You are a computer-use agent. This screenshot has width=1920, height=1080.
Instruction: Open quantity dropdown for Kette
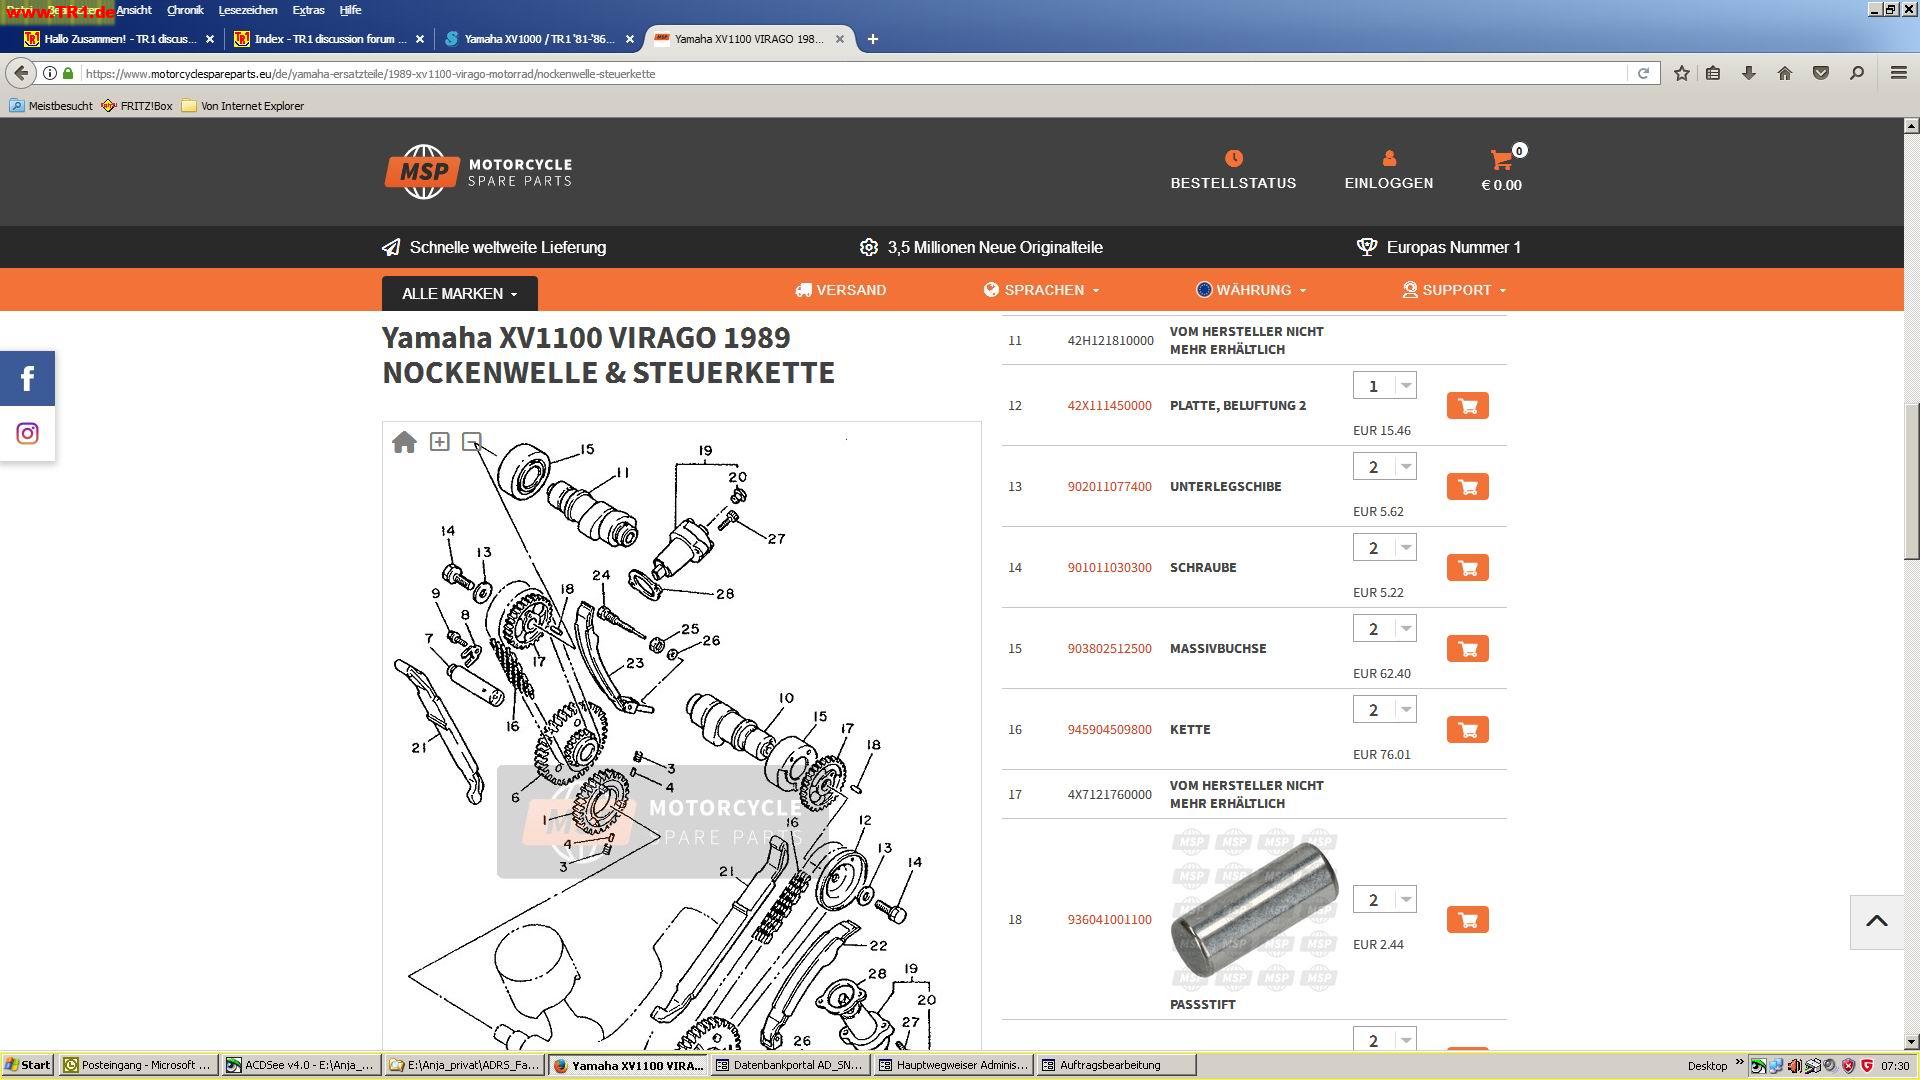coord(1384,710)
